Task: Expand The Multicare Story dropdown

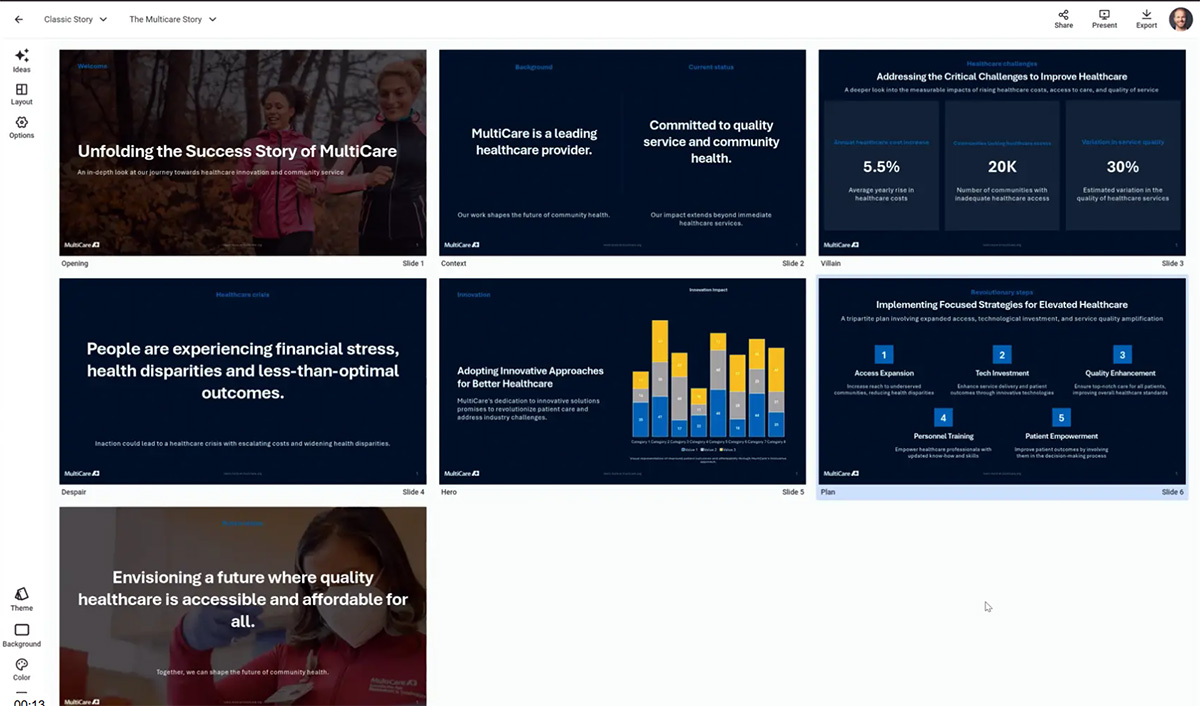Action: point(172,19)
